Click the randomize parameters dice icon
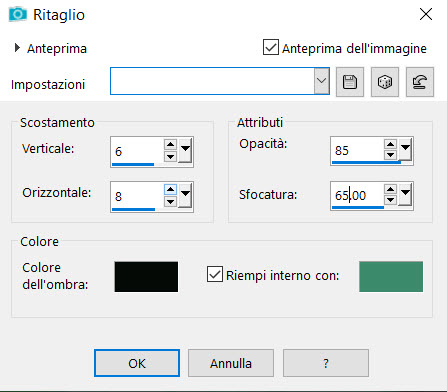 click(385, 82)
